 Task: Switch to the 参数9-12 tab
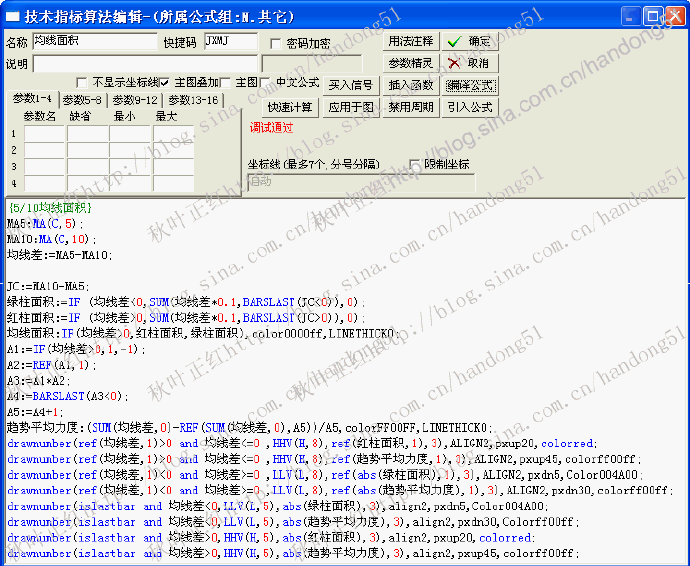click(x=135, y=100)
